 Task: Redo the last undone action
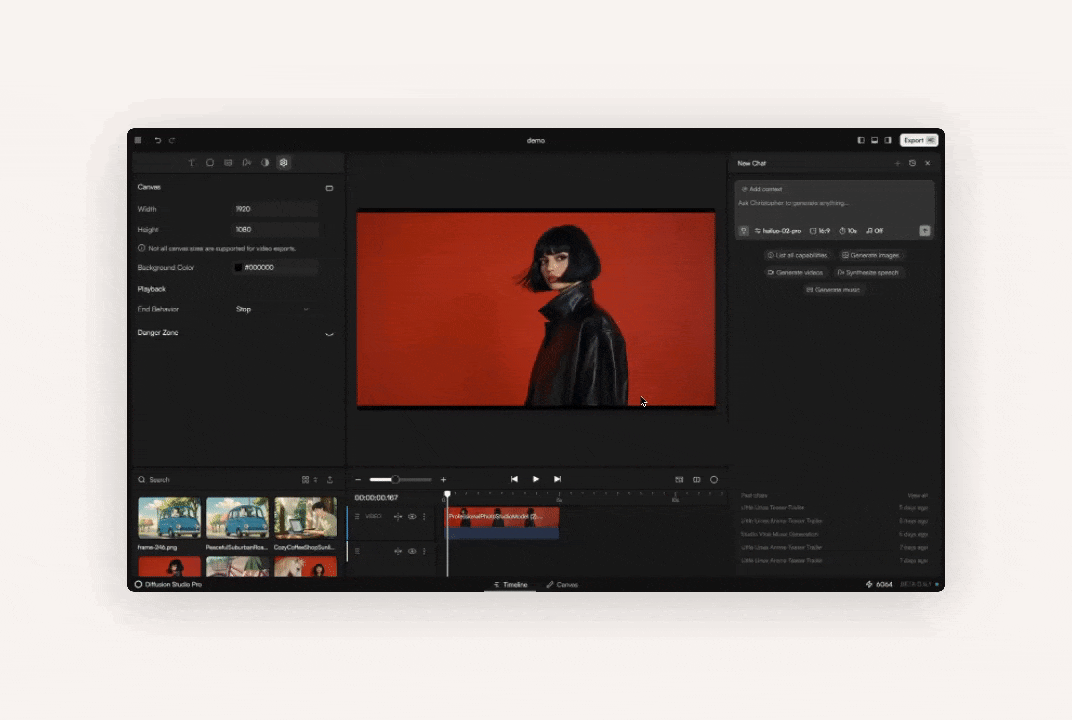tap(172, 140)
